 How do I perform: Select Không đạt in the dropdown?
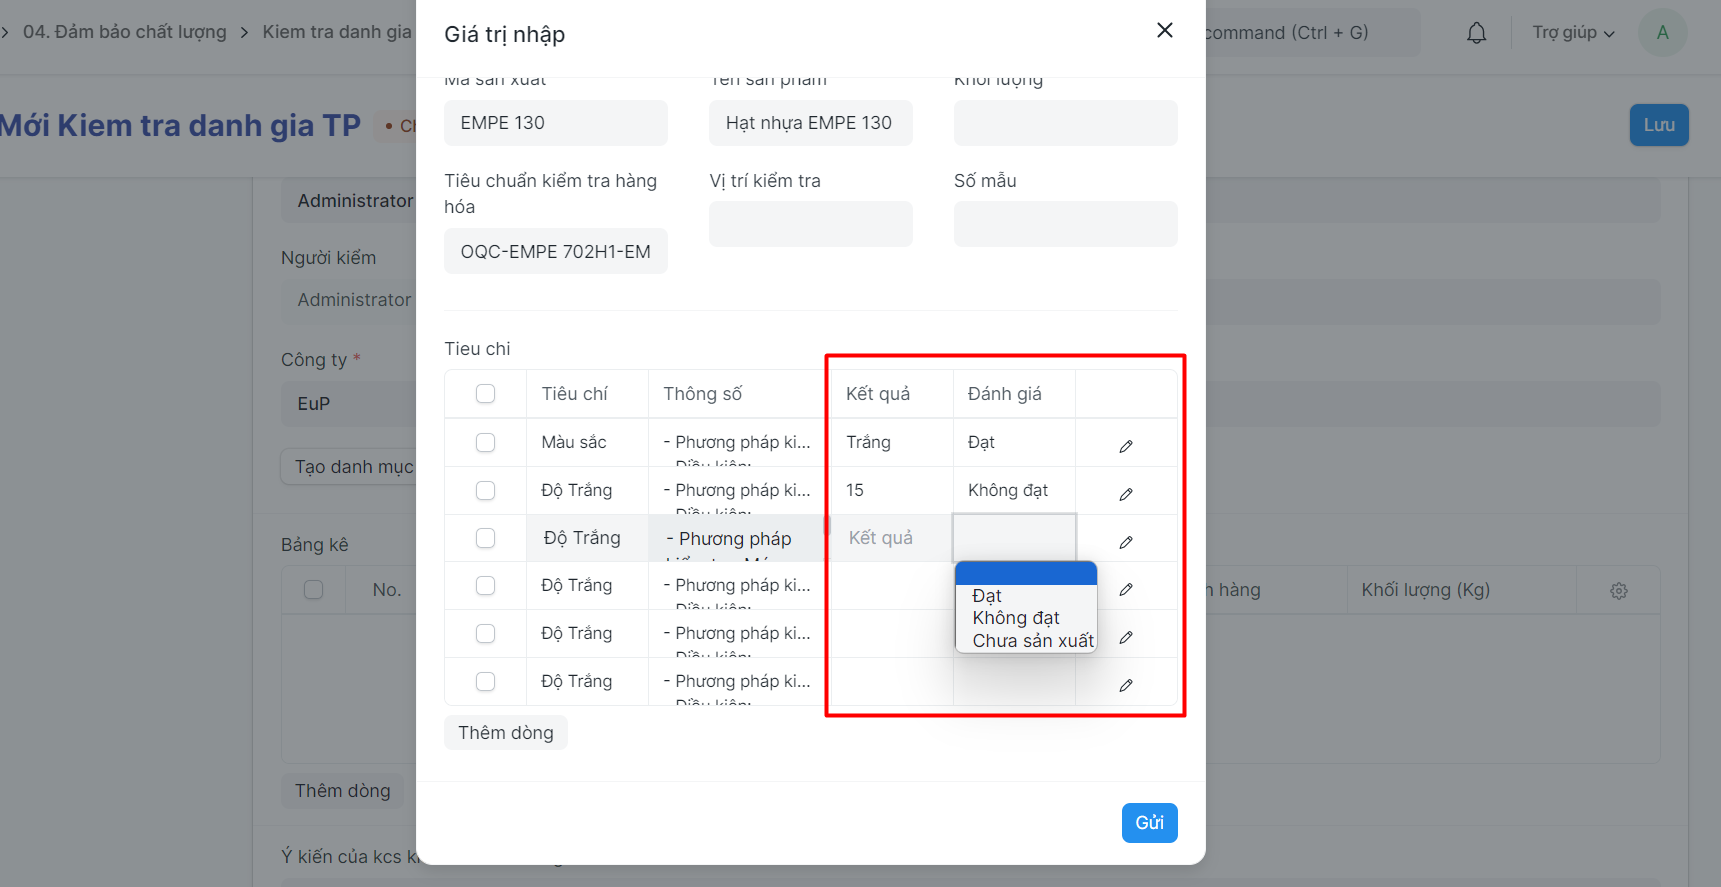[1016, 618]
